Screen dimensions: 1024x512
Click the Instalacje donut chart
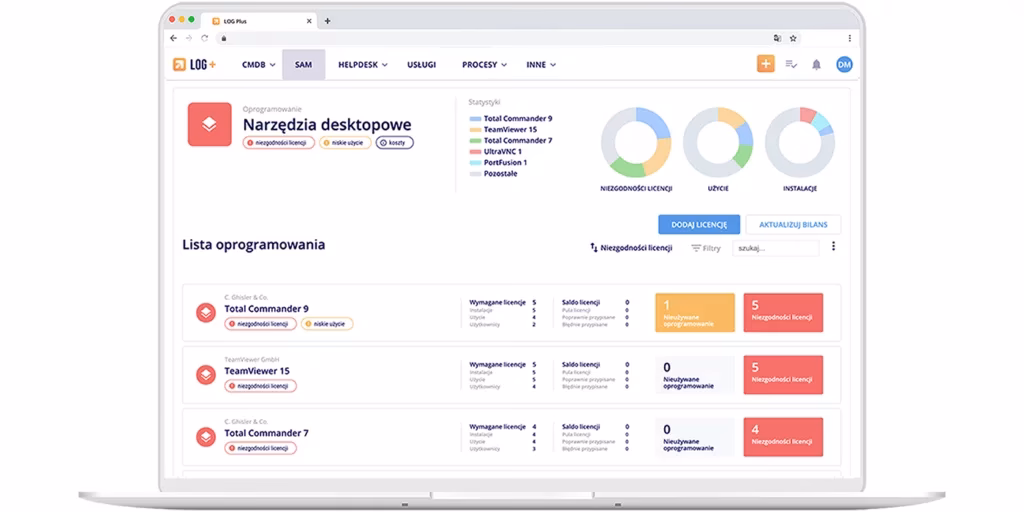[799, 142]
